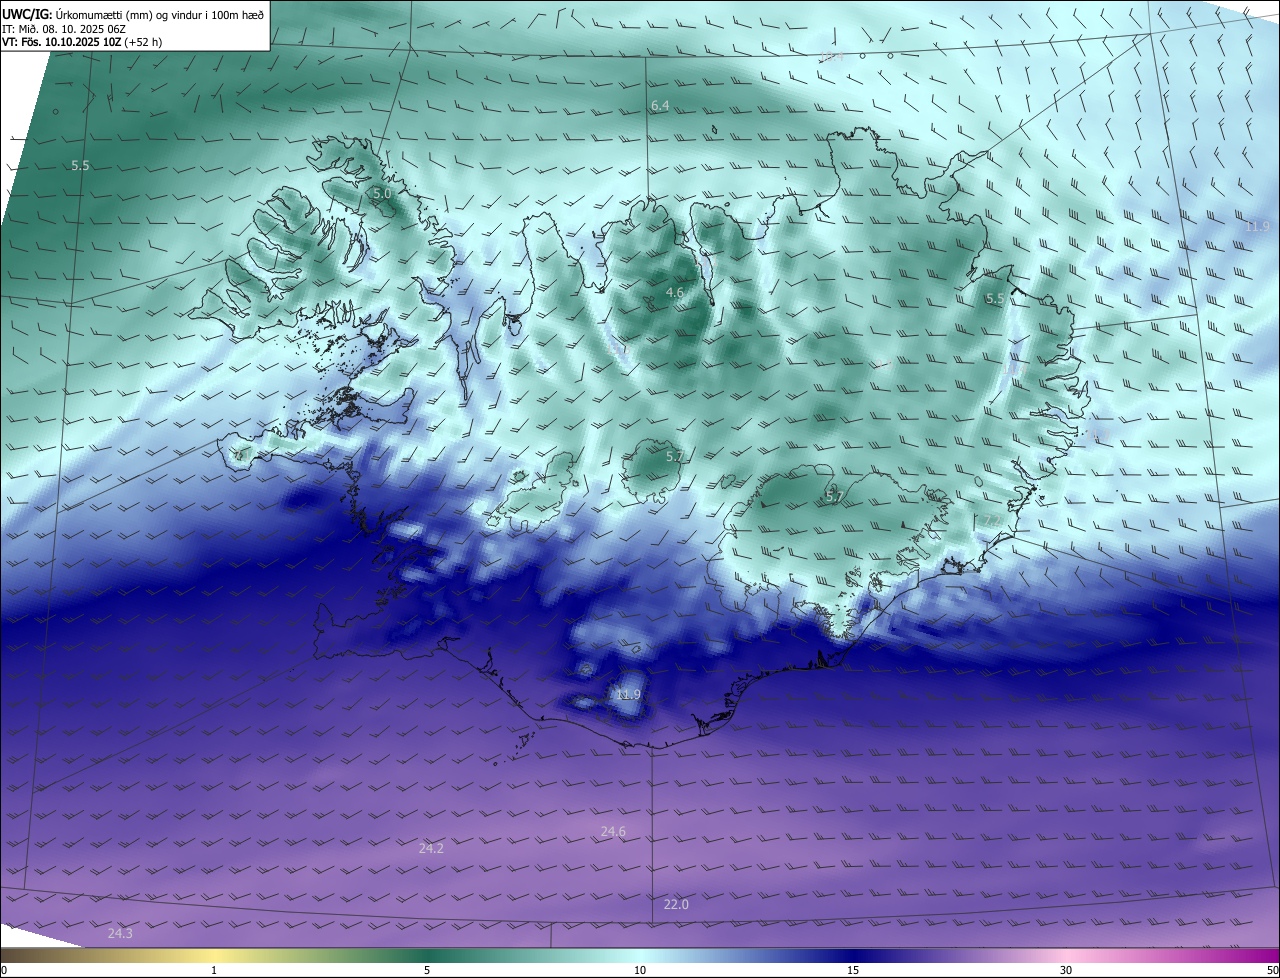
Task: Click the title line "UWC/IG: Úrkomumætti (mm) og vindur"
Action: pyautogui.click(x=134, y=14)
